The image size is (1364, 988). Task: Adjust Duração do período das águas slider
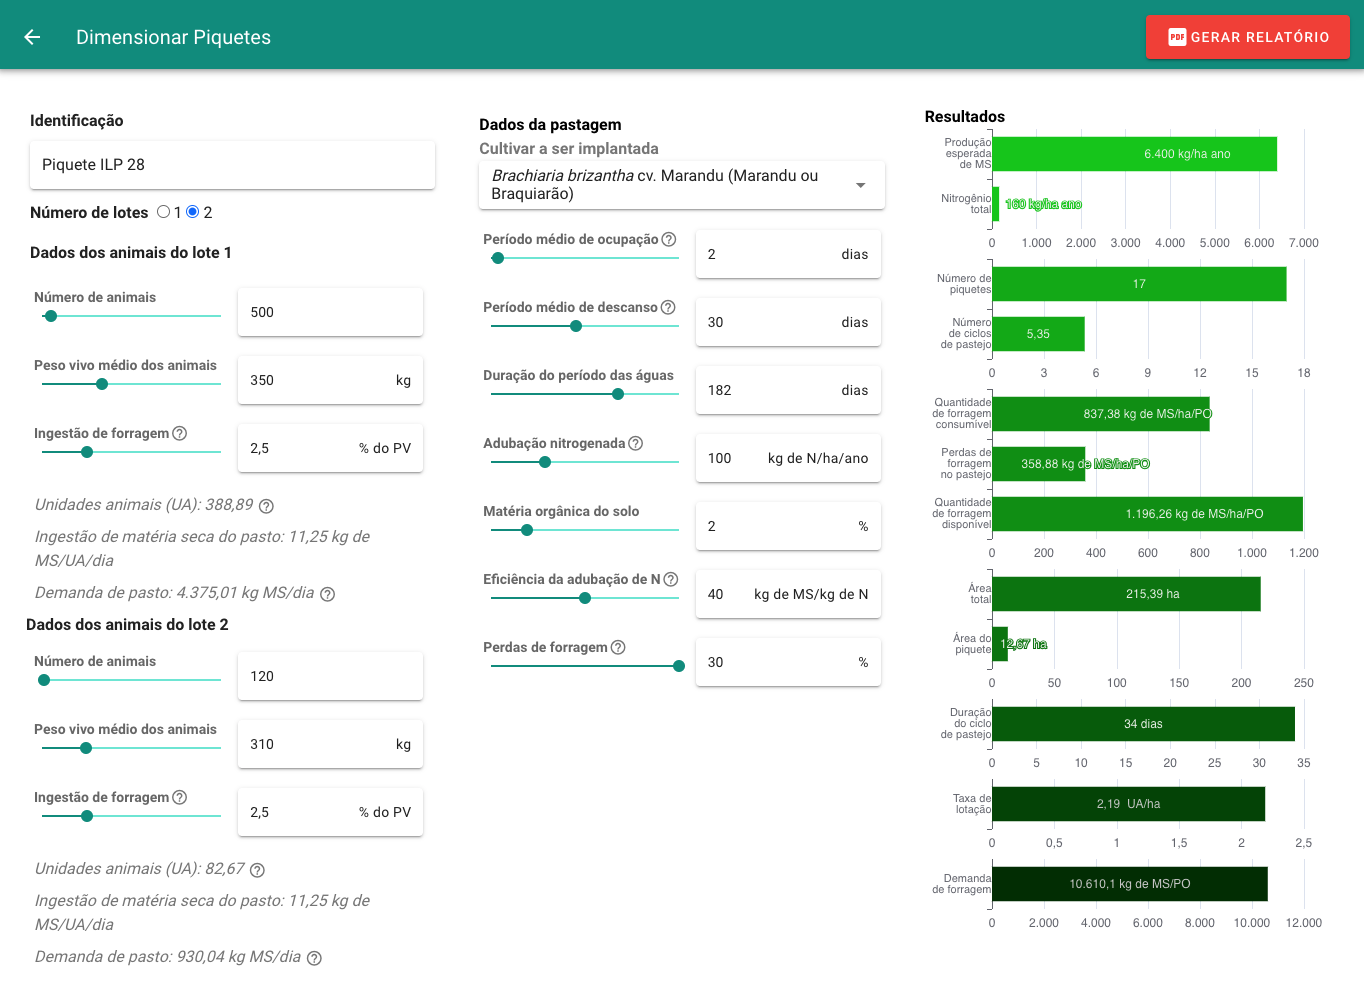(585, 394)
